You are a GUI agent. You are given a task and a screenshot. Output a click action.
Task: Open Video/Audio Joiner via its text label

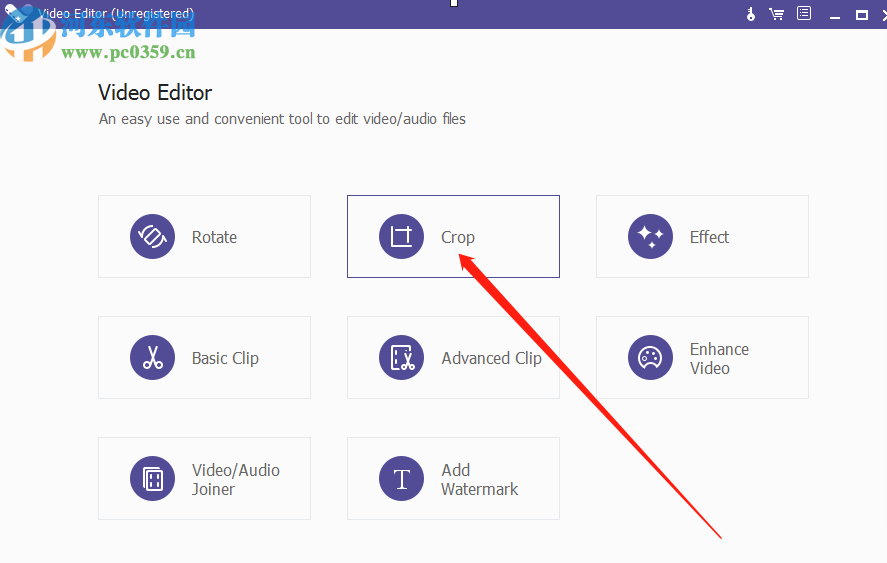pyautogui.click(x=235, y=479)
